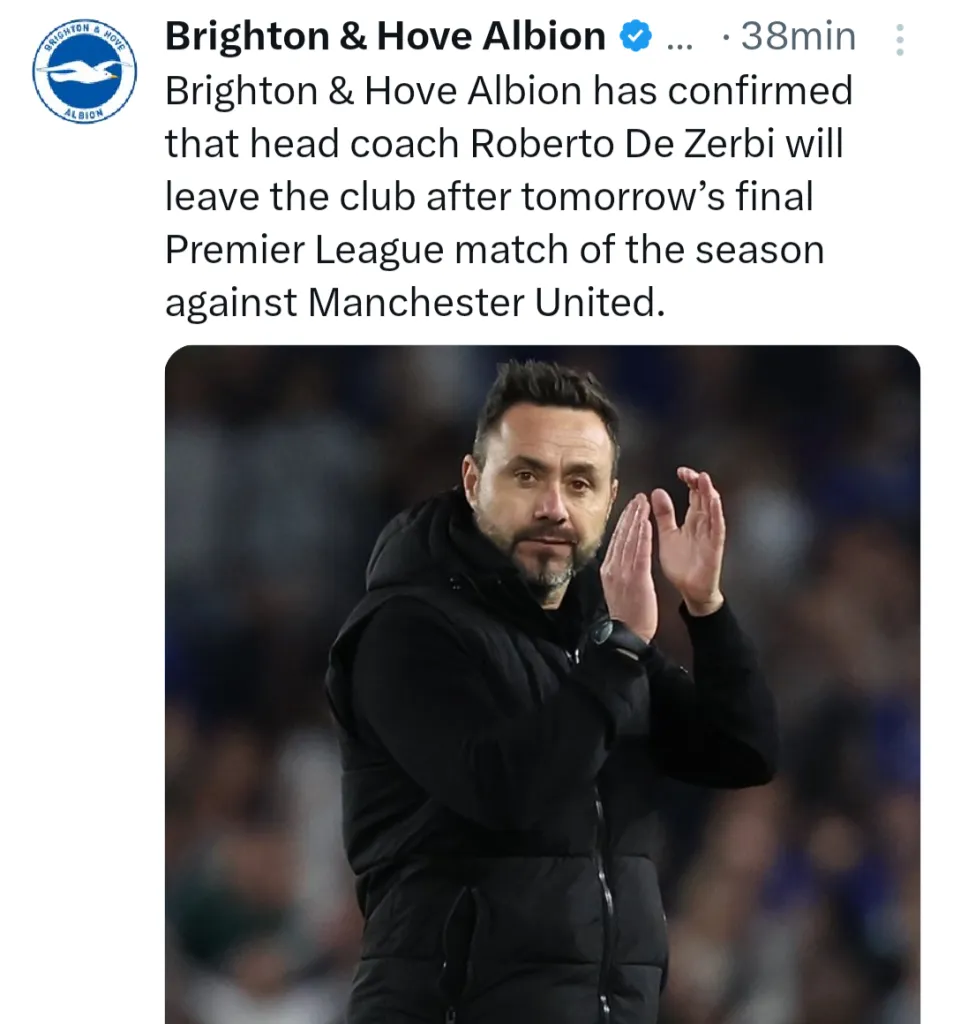Open the Brighton & Hove Albion crest avatar

tap(84, 71)
